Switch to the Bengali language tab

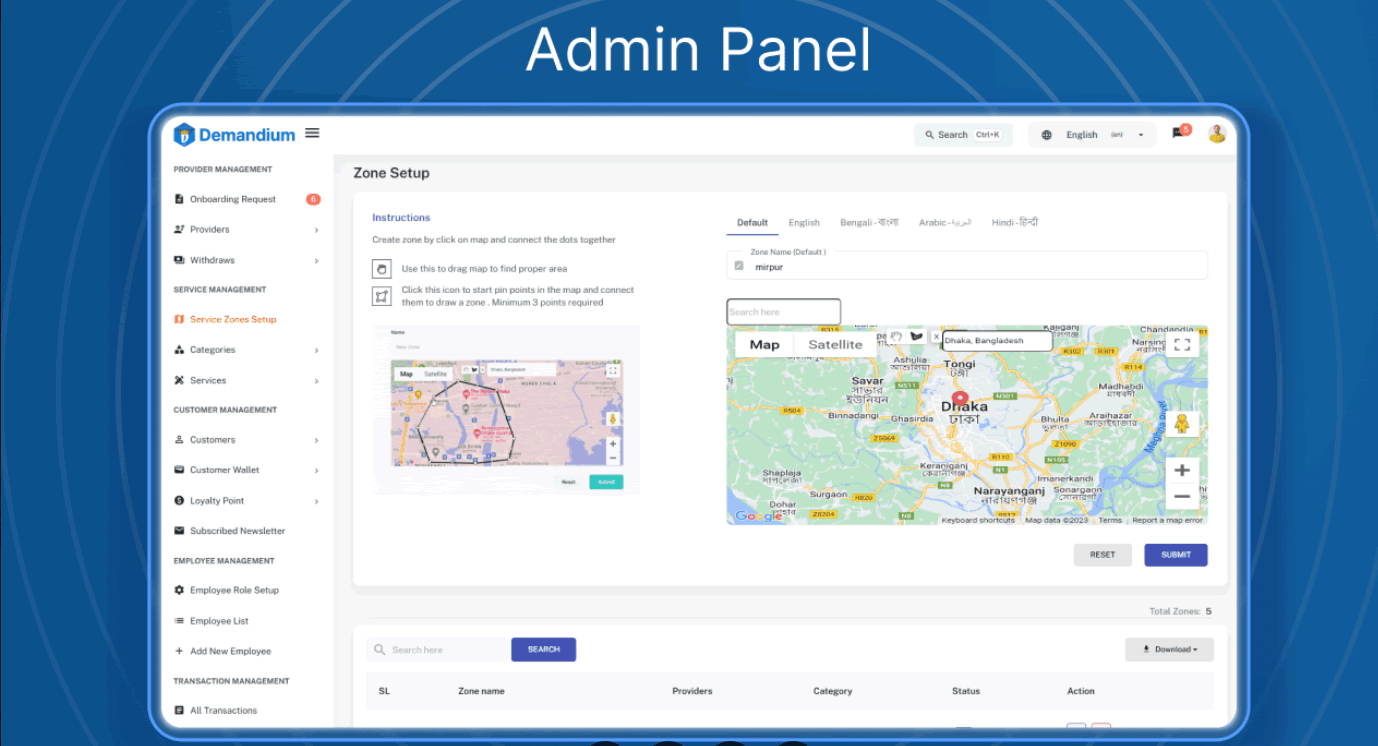click(868, 223)
